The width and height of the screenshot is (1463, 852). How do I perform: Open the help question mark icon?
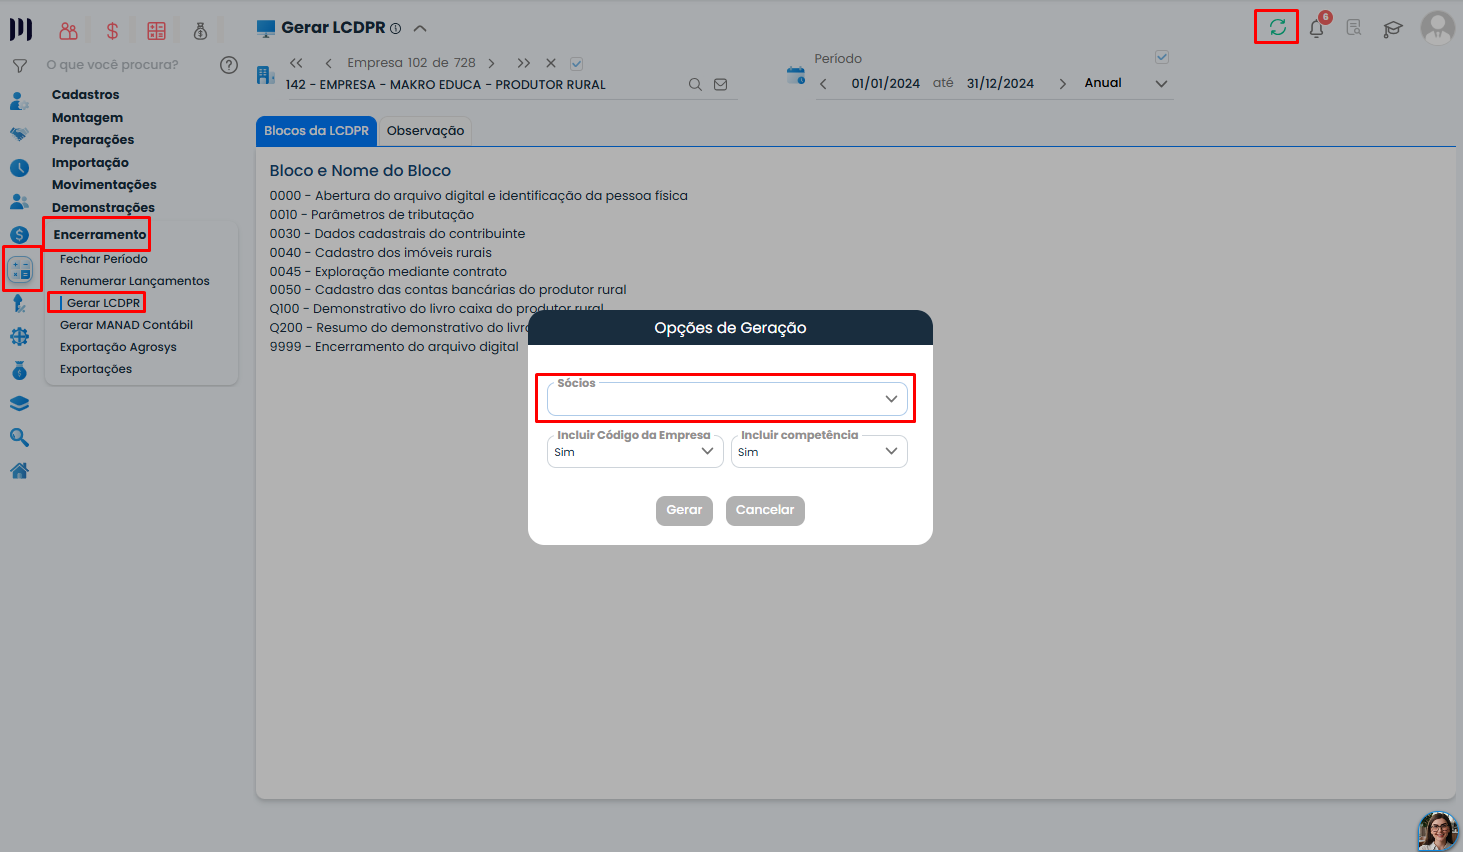coord(229,65)
